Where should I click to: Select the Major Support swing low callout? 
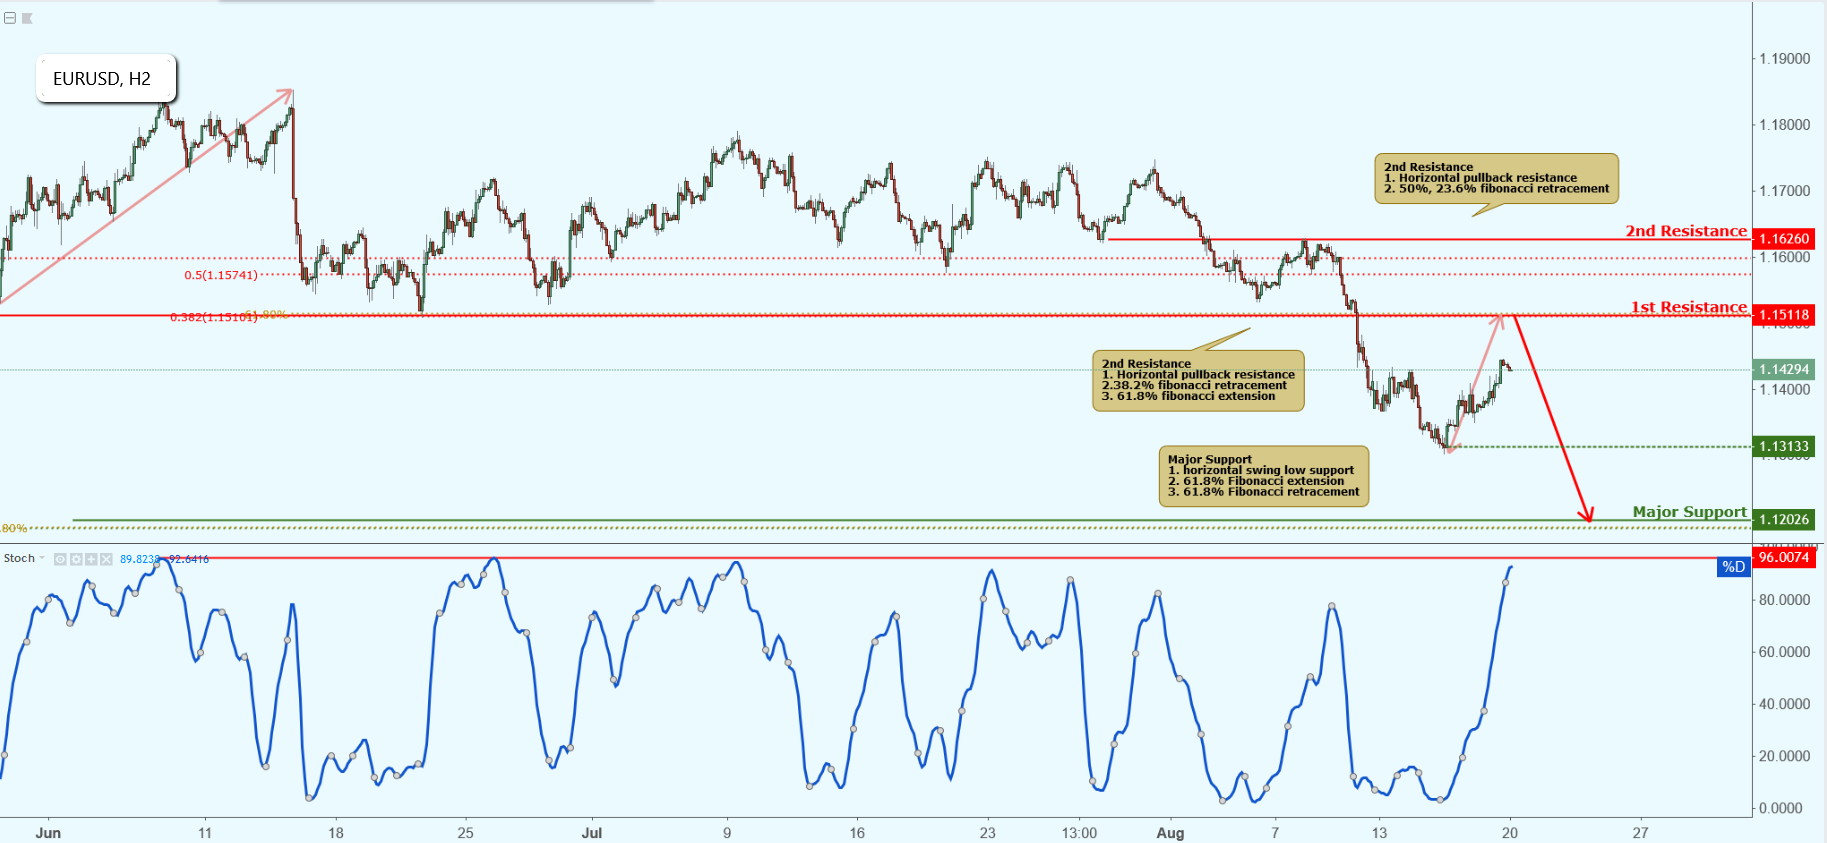coord(1264,476)
